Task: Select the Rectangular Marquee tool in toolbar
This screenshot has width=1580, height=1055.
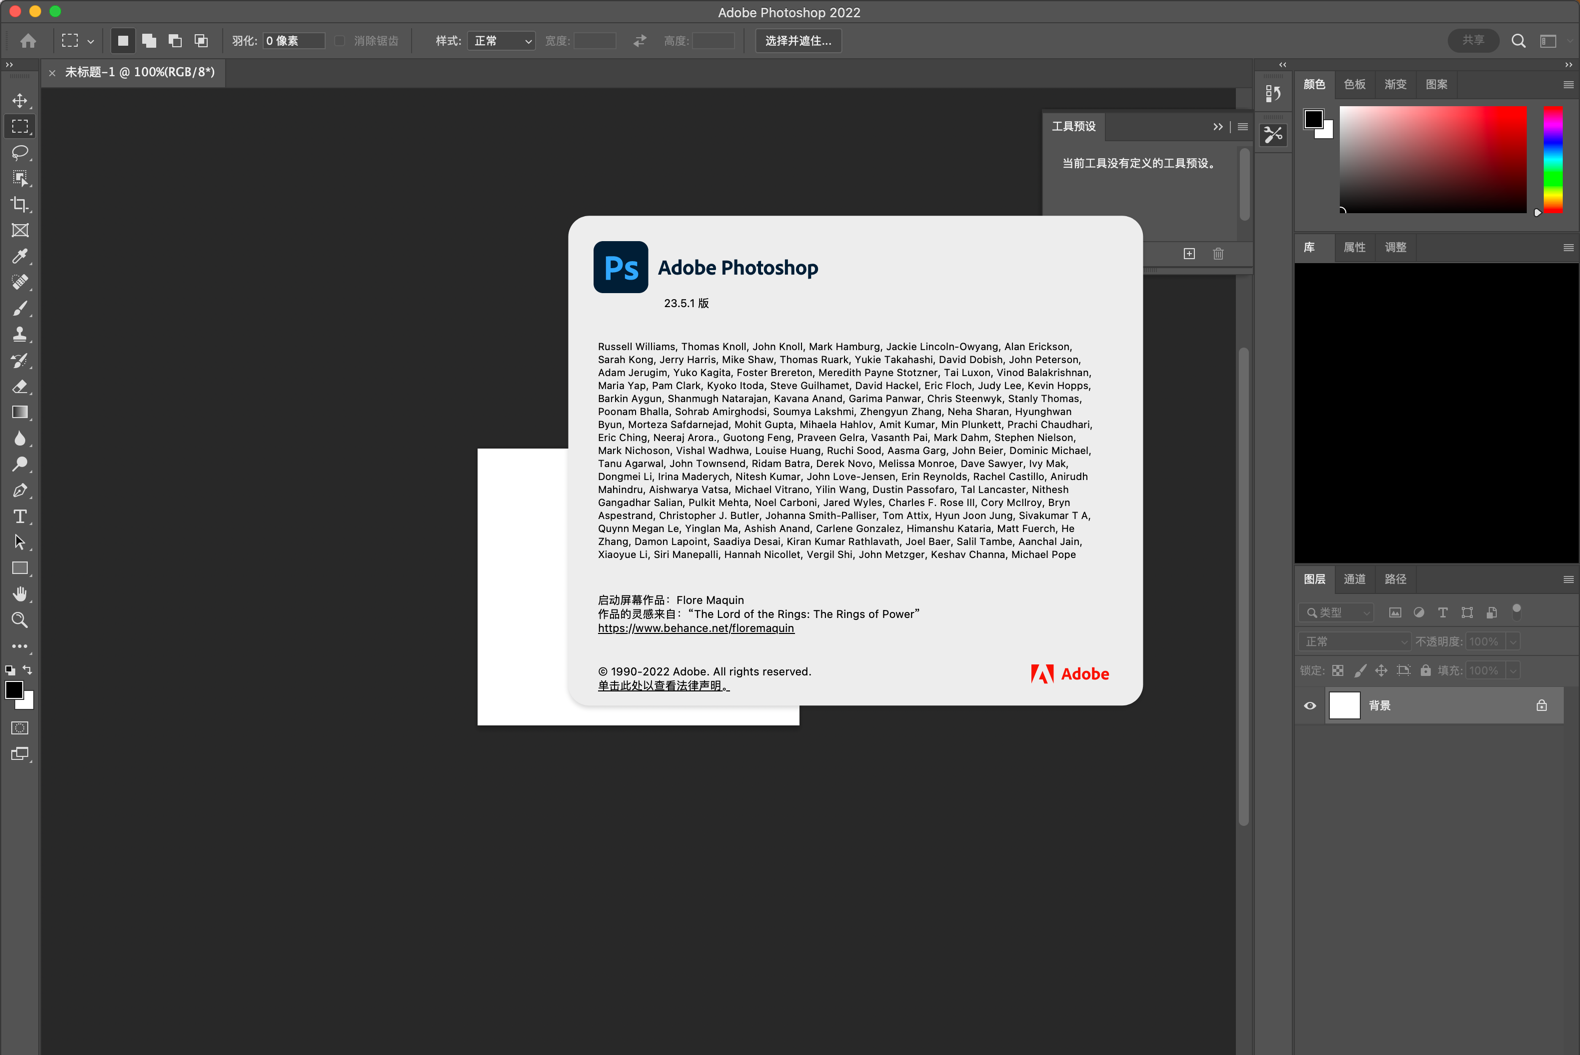Action: click(x=20, y=127)
